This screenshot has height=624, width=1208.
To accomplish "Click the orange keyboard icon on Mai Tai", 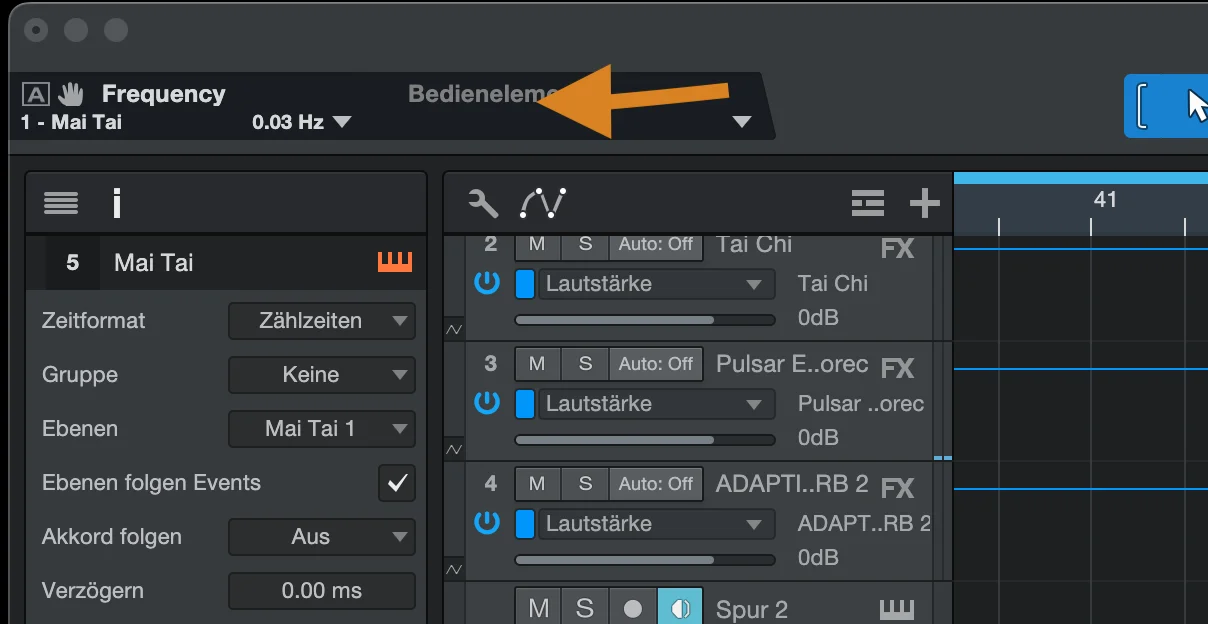I will tap(395, 262).
